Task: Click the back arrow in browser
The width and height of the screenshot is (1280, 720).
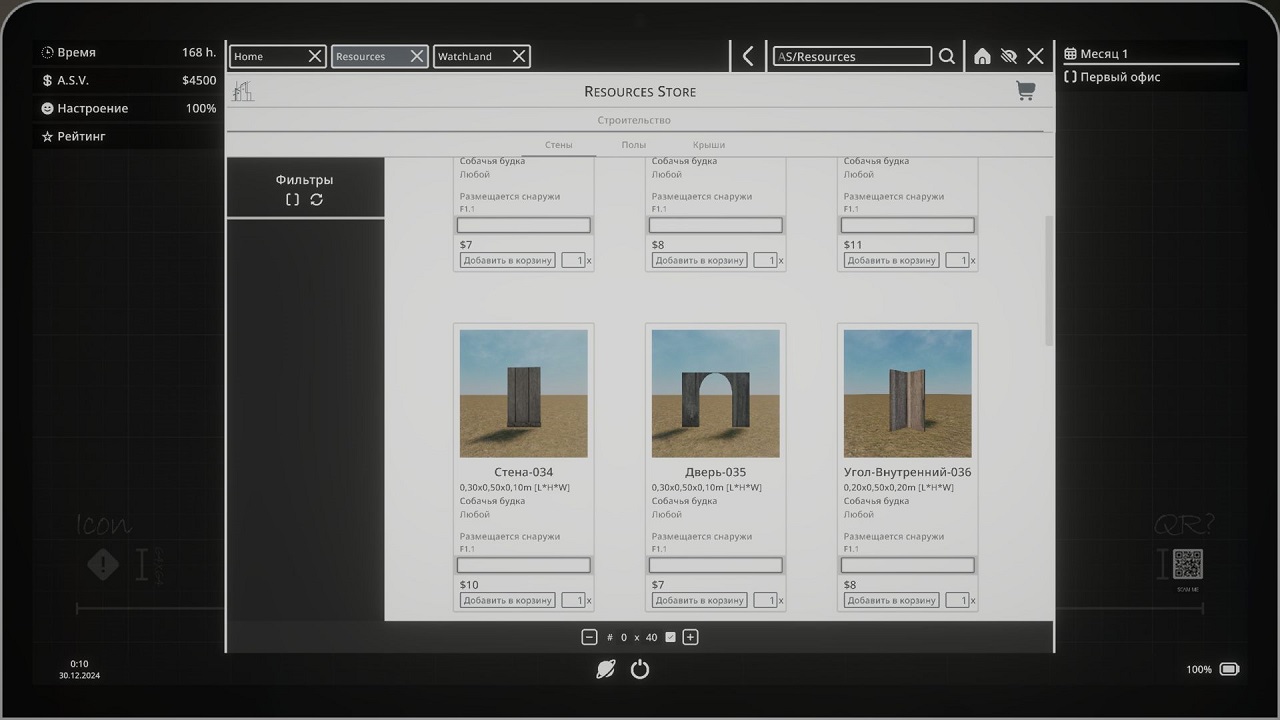Action: [748, 56]
